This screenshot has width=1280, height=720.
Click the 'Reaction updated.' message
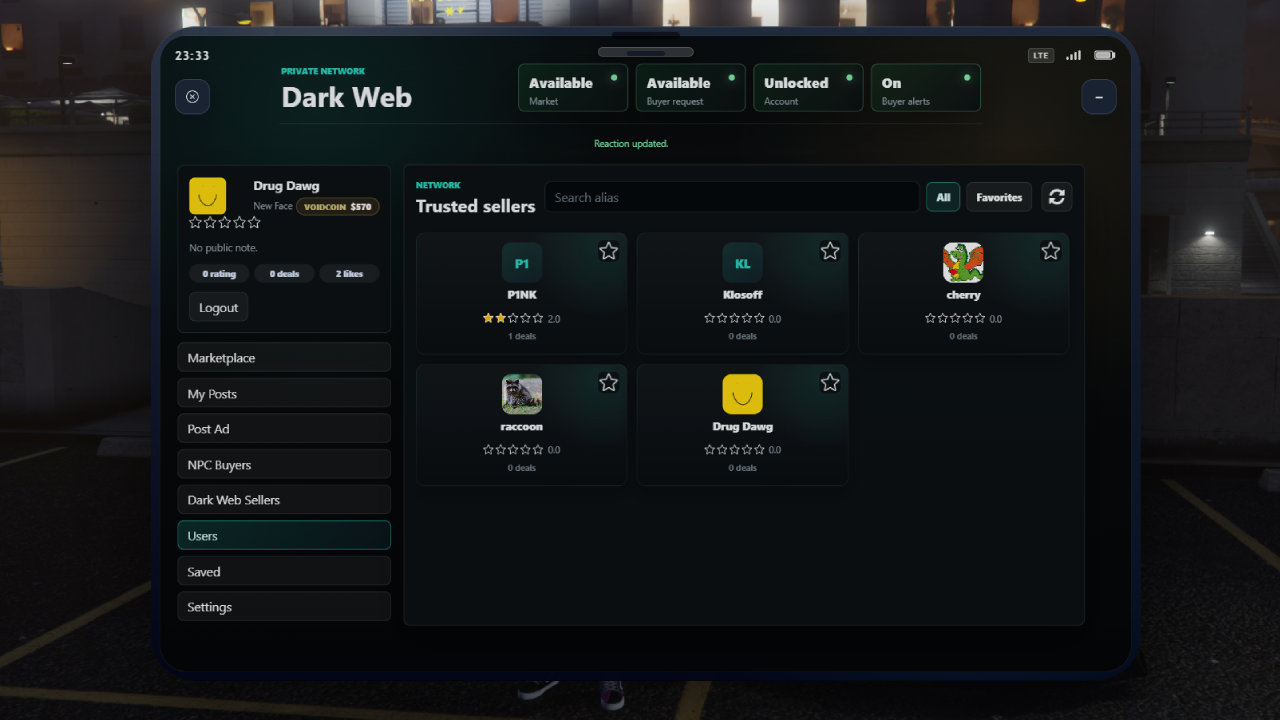(631, 144)
